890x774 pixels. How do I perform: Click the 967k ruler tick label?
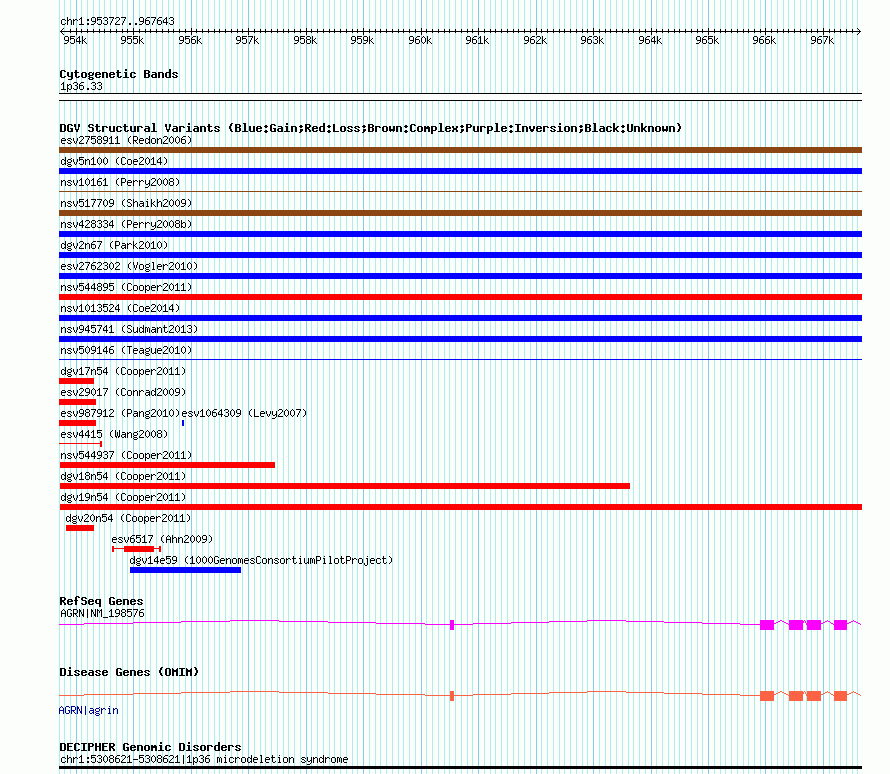(x=822, y=40)
